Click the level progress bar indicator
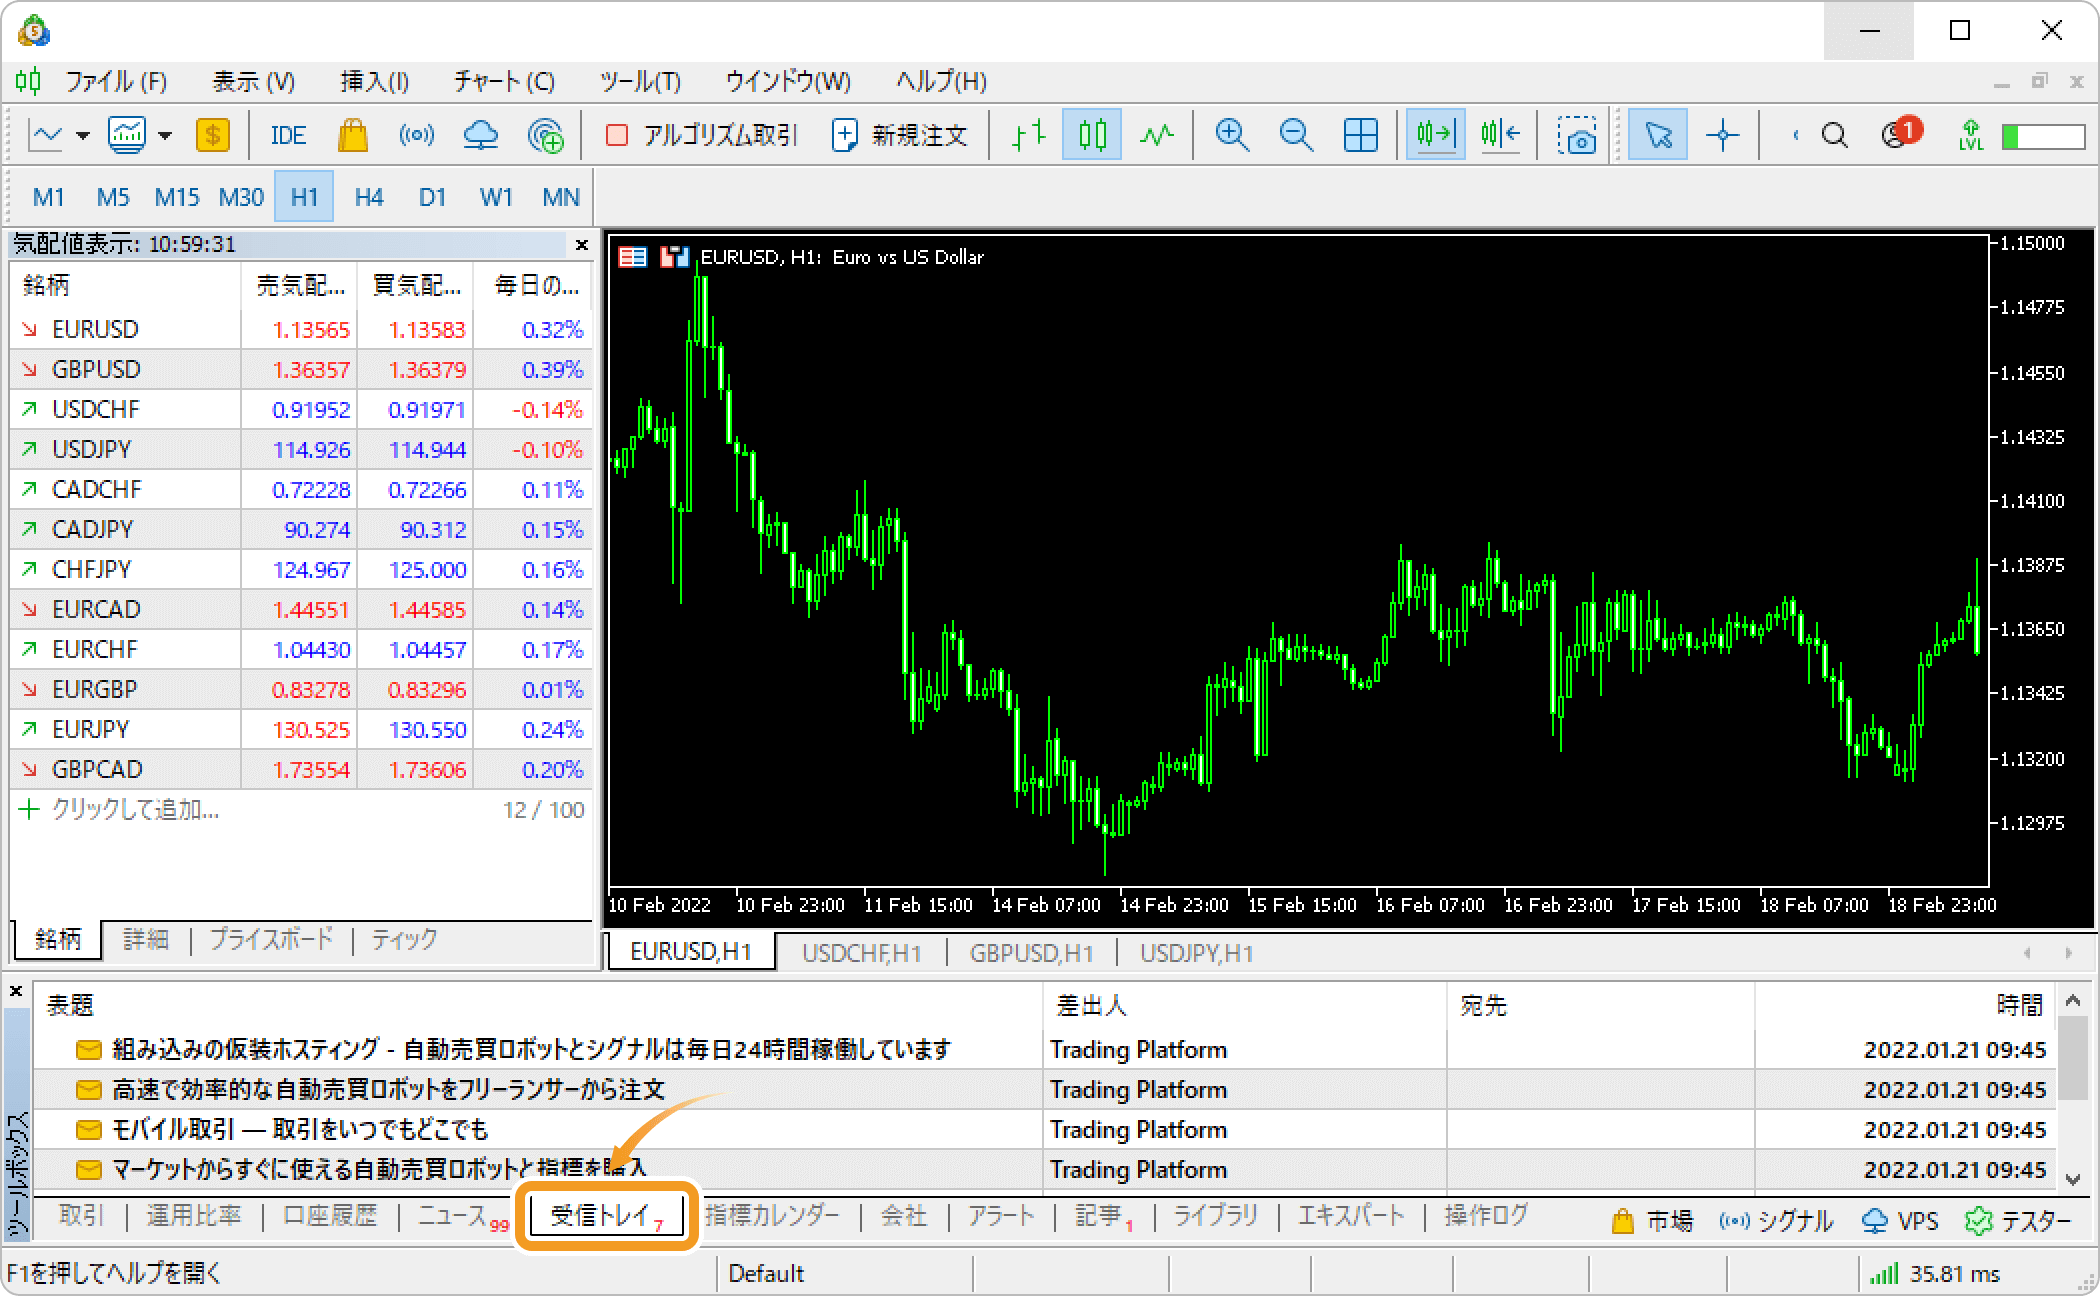 point(2042,136)
